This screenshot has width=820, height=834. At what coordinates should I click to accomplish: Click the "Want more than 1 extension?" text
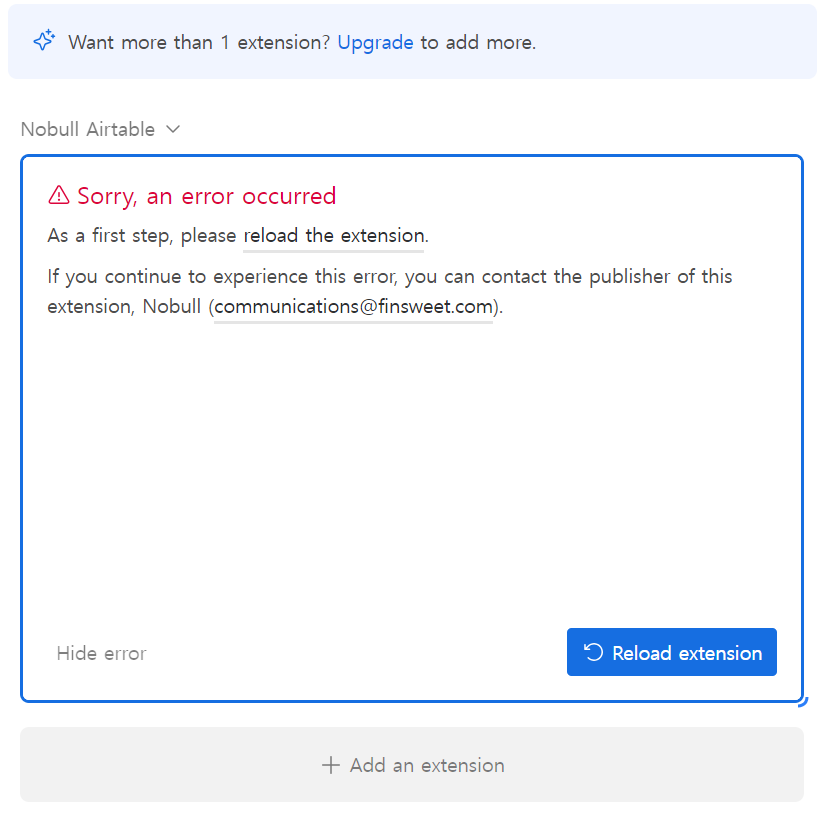(199, 43)
